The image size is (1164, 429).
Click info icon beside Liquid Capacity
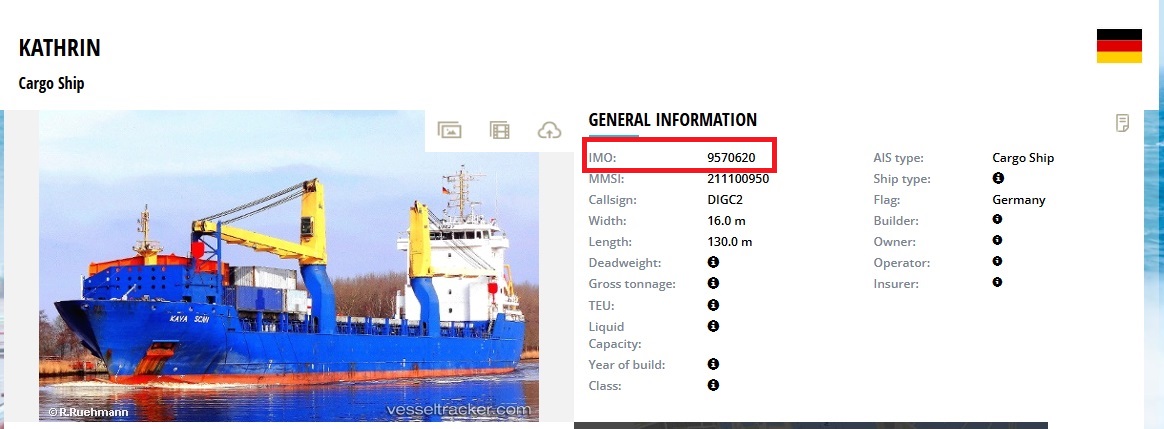tap(713, 326)
